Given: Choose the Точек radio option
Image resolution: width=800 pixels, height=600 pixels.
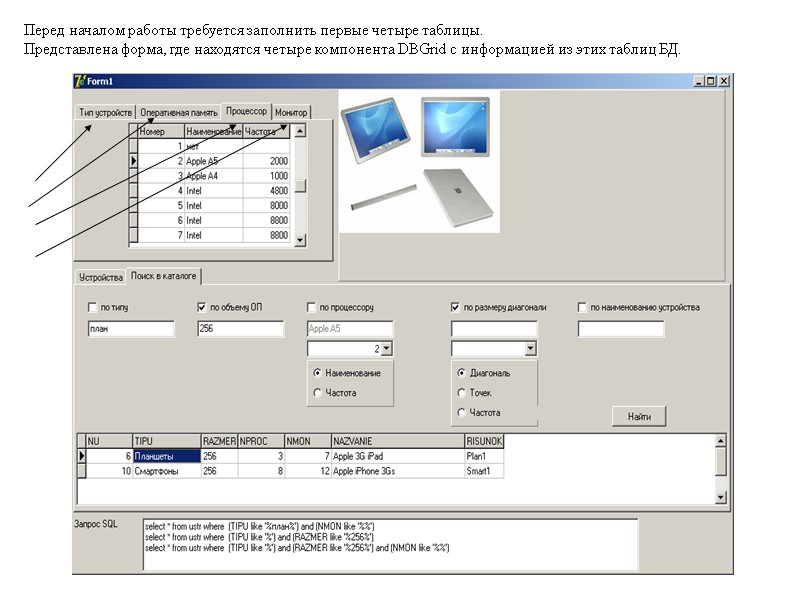Looking at the screenshot, I should pyautogui.click(x=462, y=393).
